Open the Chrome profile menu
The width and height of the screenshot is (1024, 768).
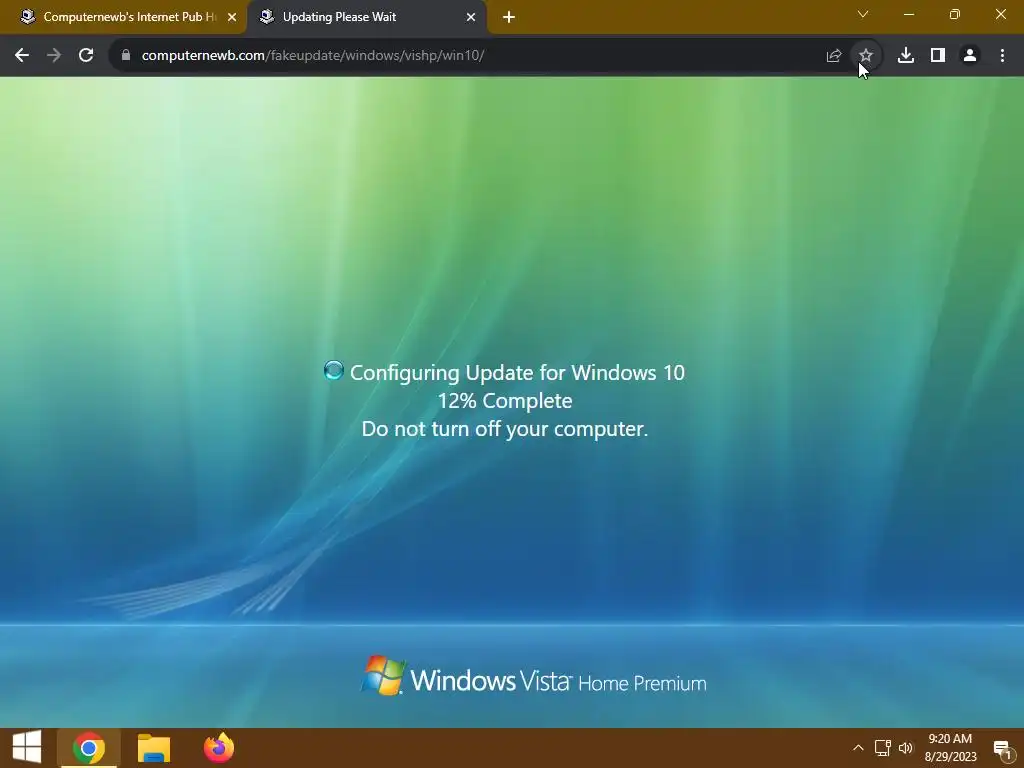[x=970, y=56]
